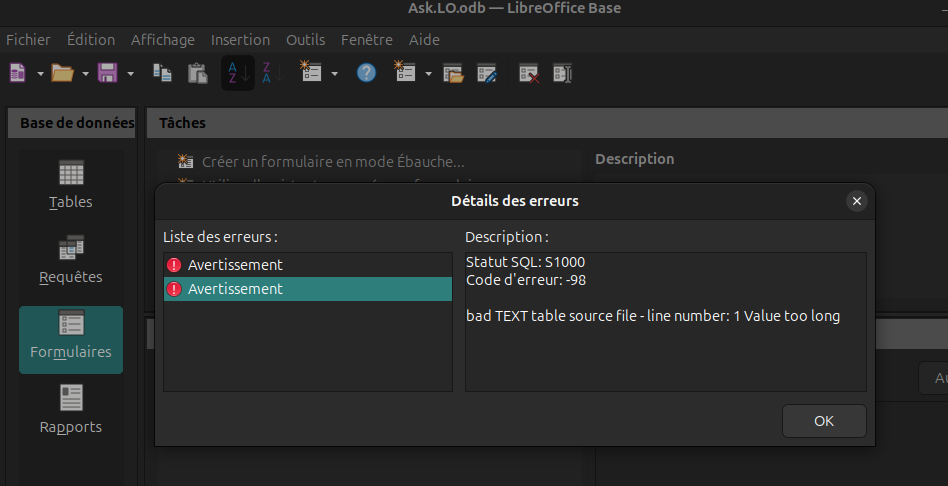
Task: Click the Delete form icon with red X
Action: pyautogui.click(x=528, y=73)
